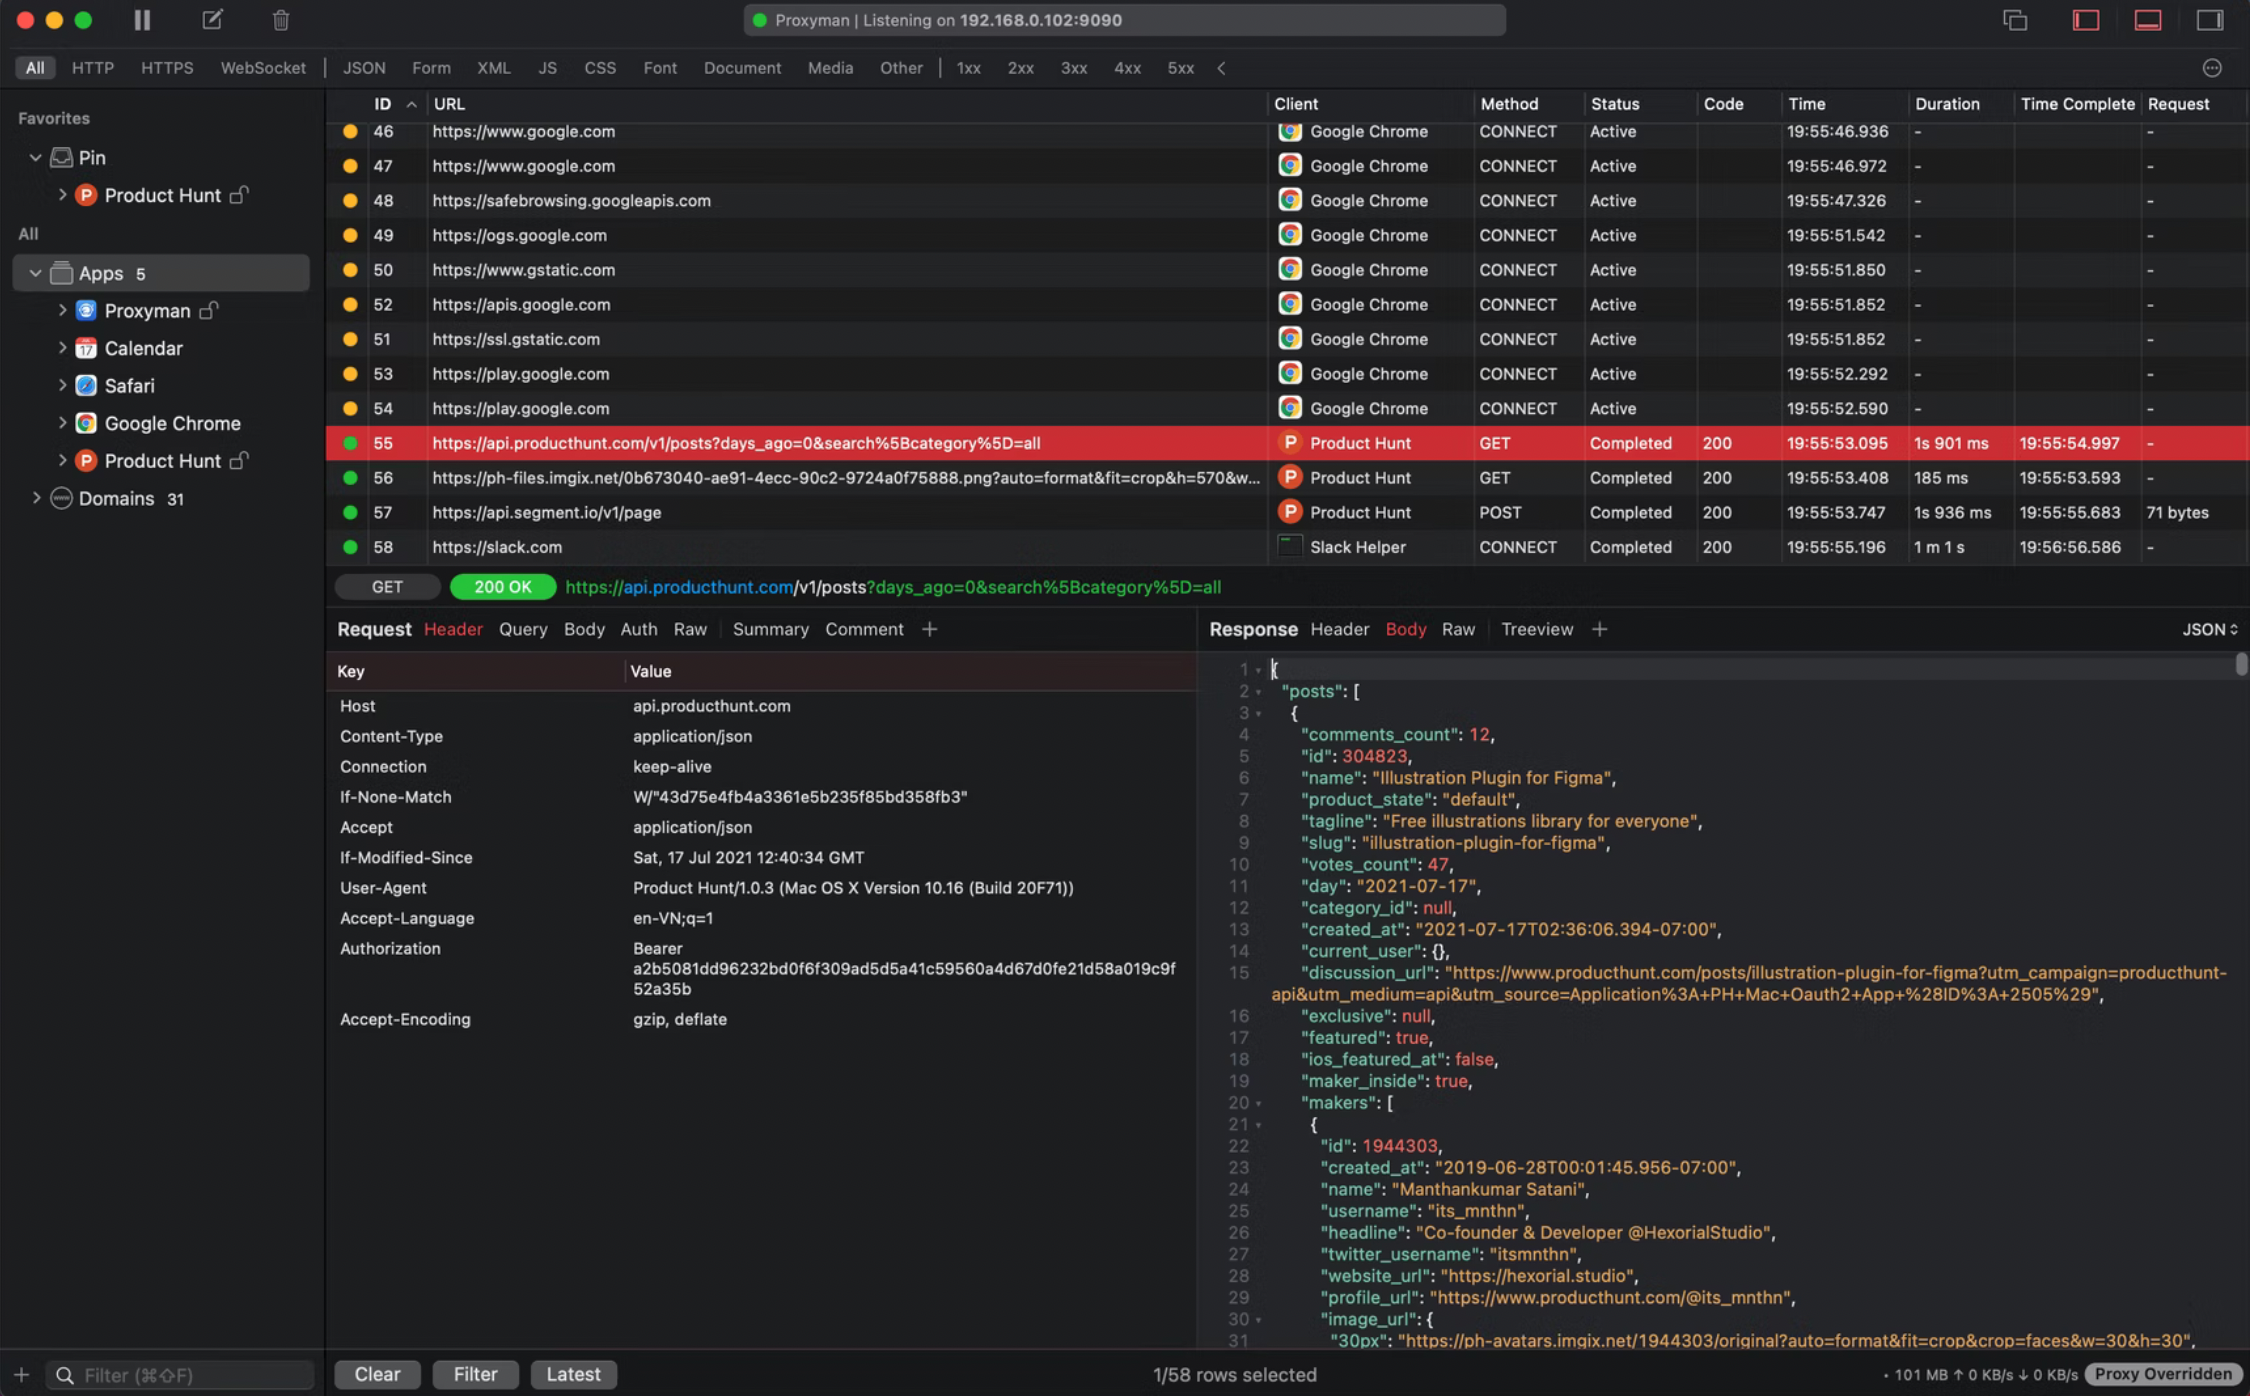Click green status dot of row 56

[x=350, y=478]
